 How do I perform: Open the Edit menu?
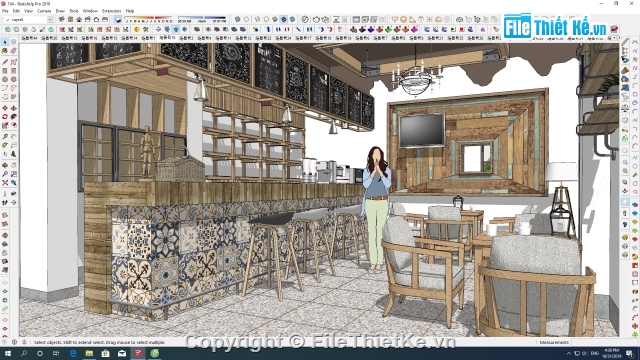pyautogui.click(x=16, y=11)
